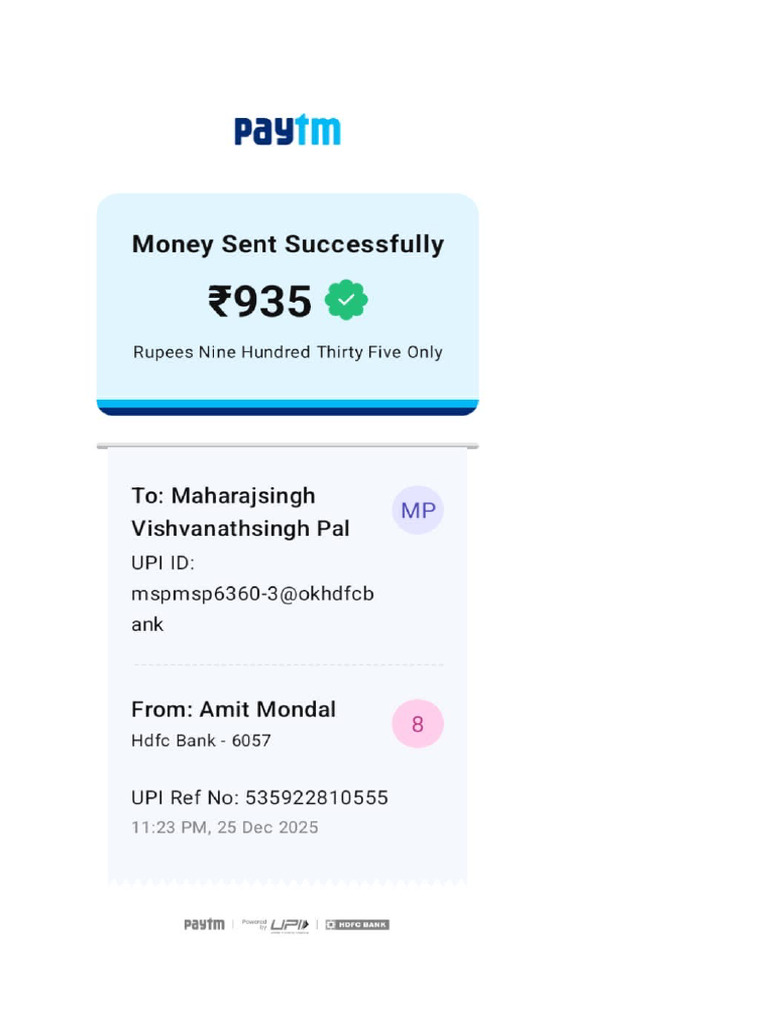
Task: Click the ₹935 amount
Action: click(x=260, y=301)
